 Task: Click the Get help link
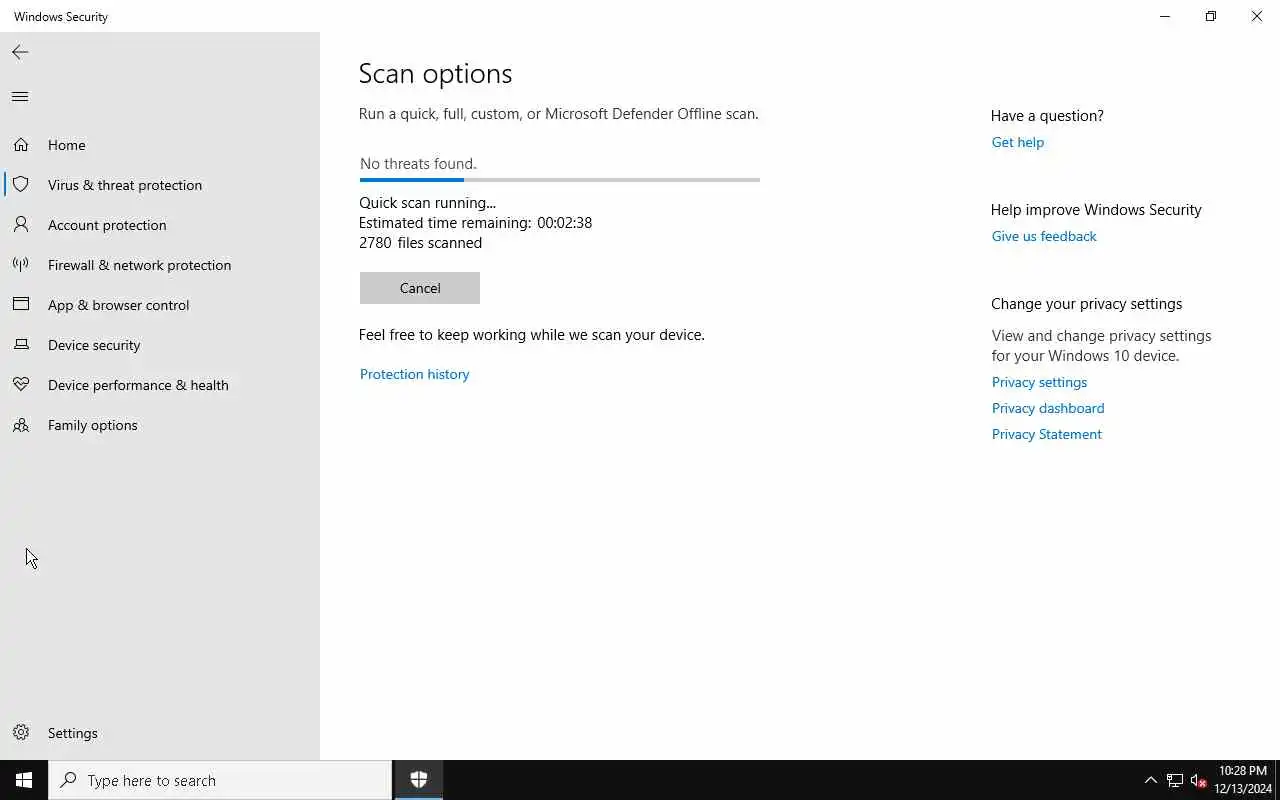point(1017,142)
